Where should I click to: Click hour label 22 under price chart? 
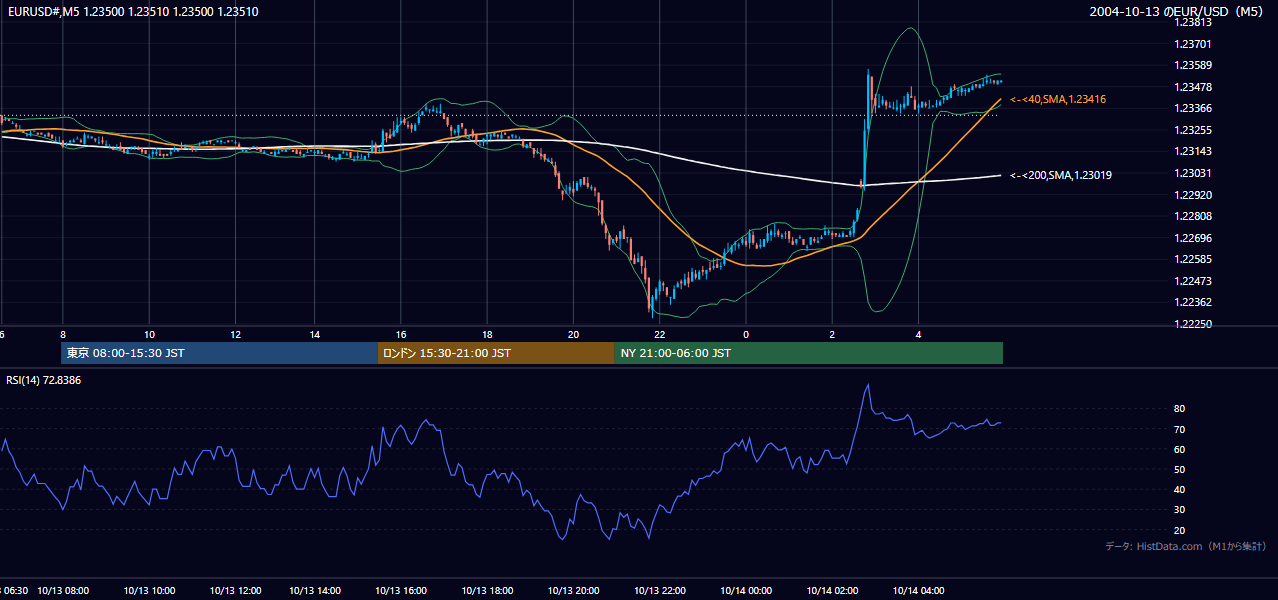pos(660,334)
